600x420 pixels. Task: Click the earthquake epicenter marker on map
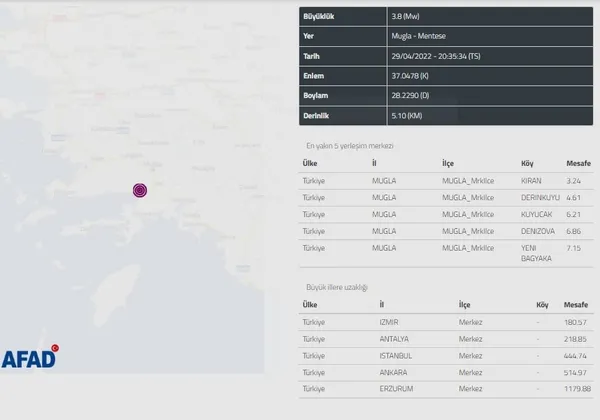[x=140, y=190]
